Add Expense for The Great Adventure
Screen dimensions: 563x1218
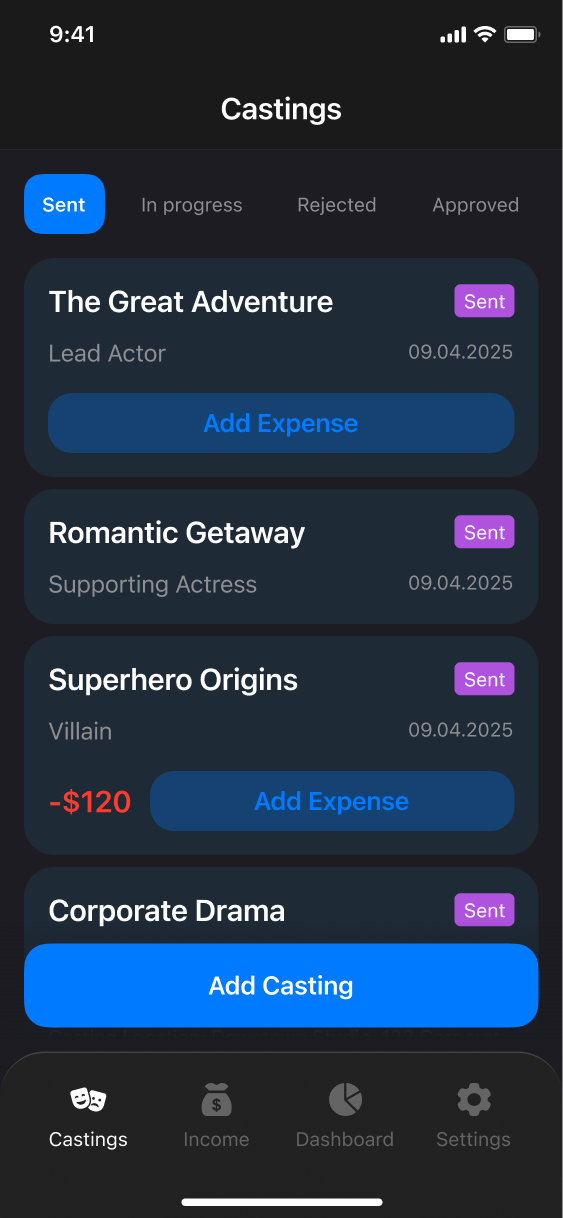281,423
